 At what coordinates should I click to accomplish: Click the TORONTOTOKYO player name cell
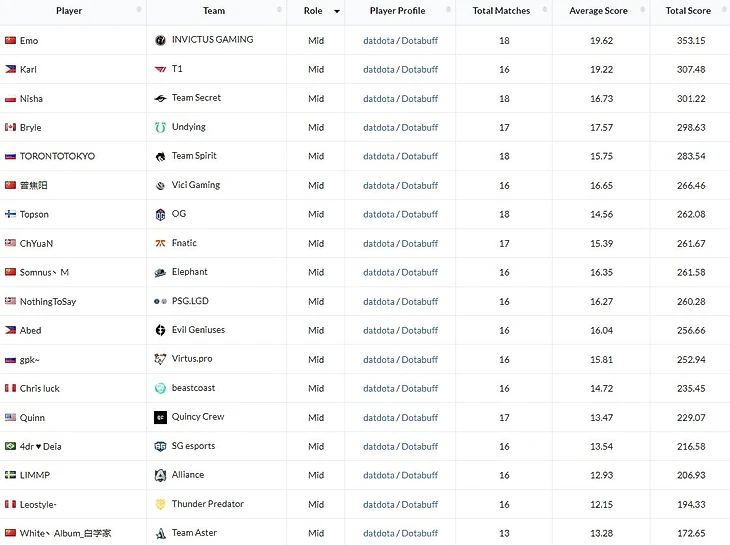pos(57,156)
